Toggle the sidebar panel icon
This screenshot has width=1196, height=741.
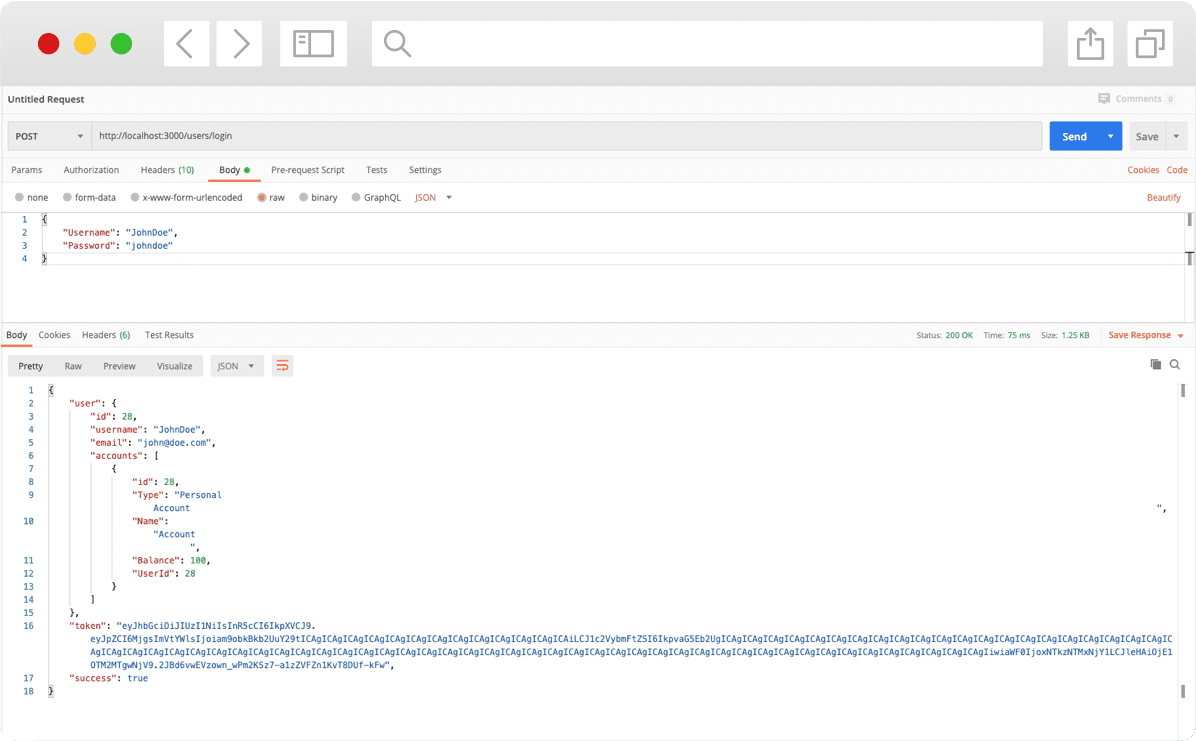(313, 44)
